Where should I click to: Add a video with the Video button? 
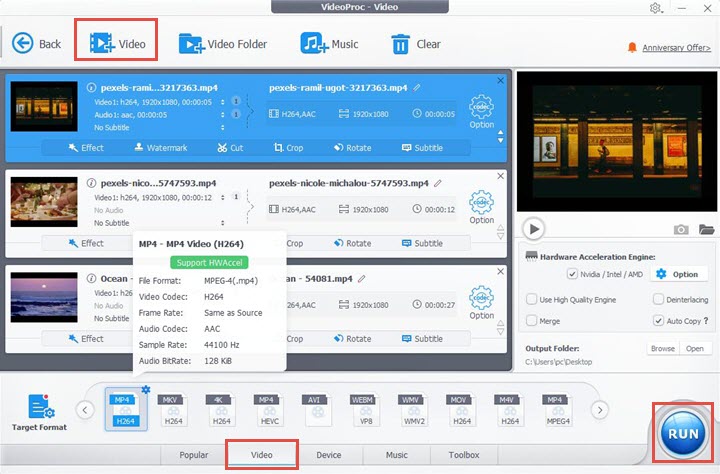(x=118, y=44)
